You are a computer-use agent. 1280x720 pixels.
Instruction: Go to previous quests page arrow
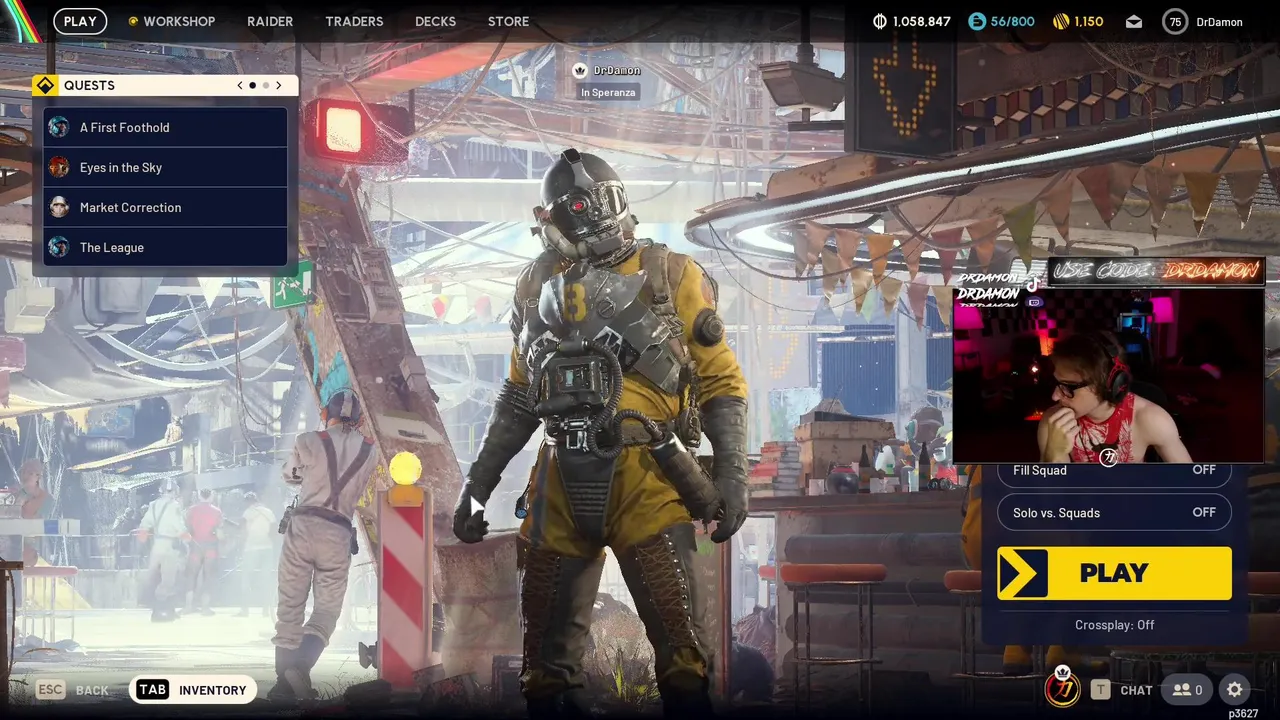click(240, 85)
